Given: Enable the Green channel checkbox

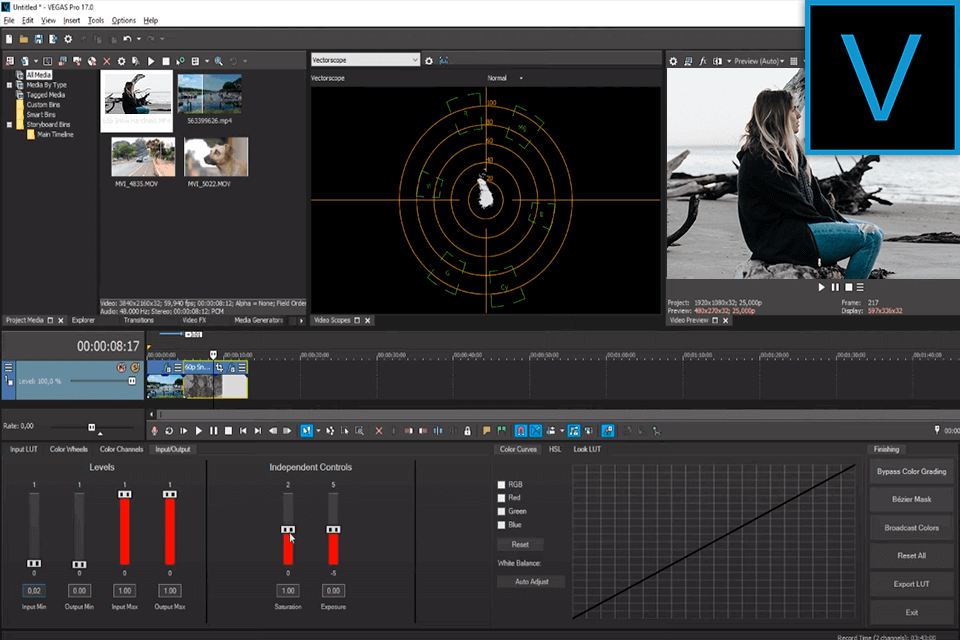Looking at the screenshot, I should pyautogui.click(x=501, y=511).
